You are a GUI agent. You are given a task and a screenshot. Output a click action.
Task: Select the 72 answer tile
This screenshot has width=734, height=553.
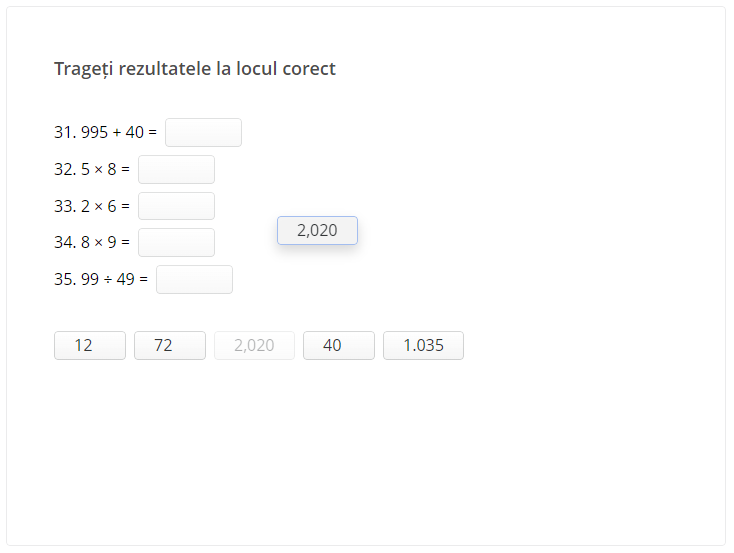click(169, 345)
